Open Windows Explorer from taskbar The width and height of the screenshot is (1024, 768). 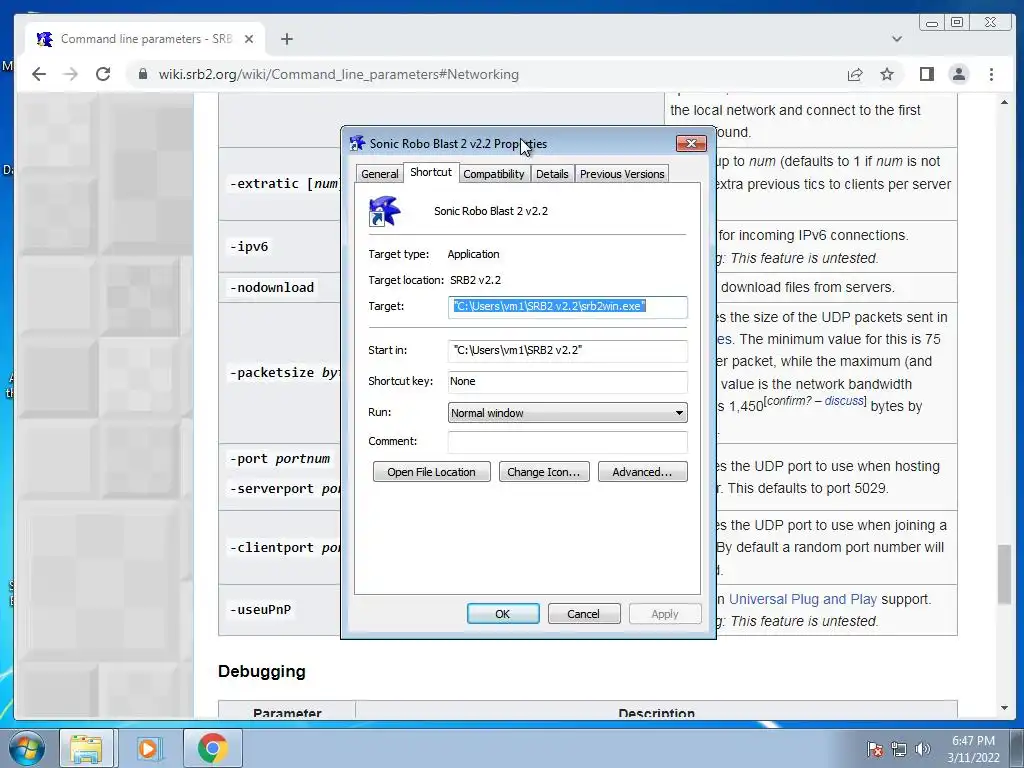86,748
